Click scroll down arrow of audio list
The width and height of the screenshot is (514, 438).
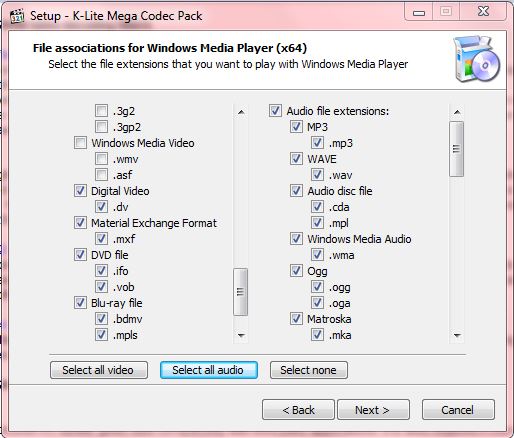tap(457, 335)
